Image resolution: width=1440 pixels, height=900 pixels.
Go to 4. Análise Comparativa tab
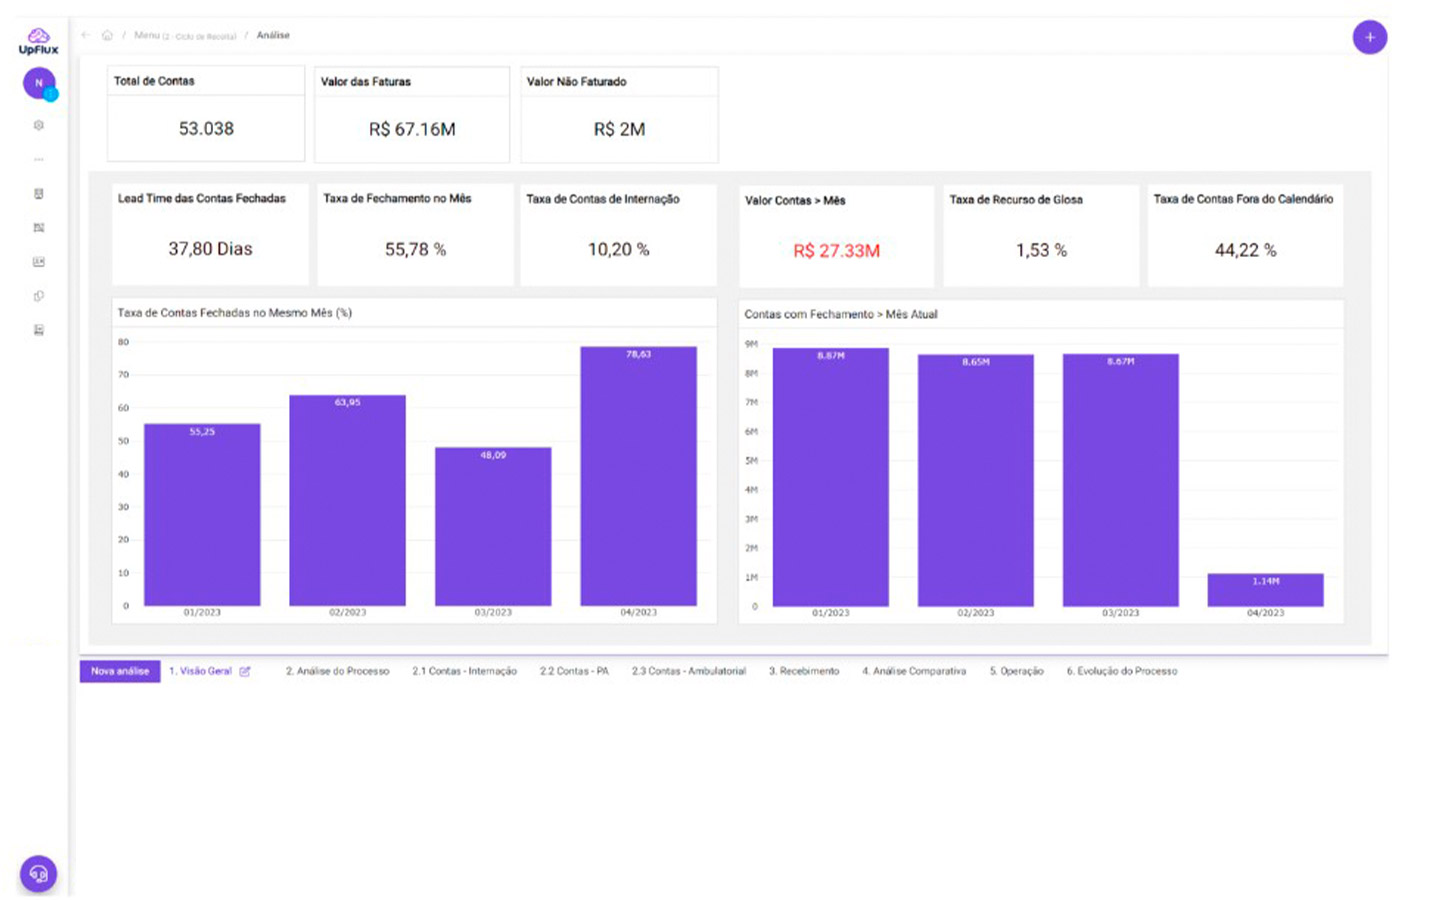click(x=914, y=671)
